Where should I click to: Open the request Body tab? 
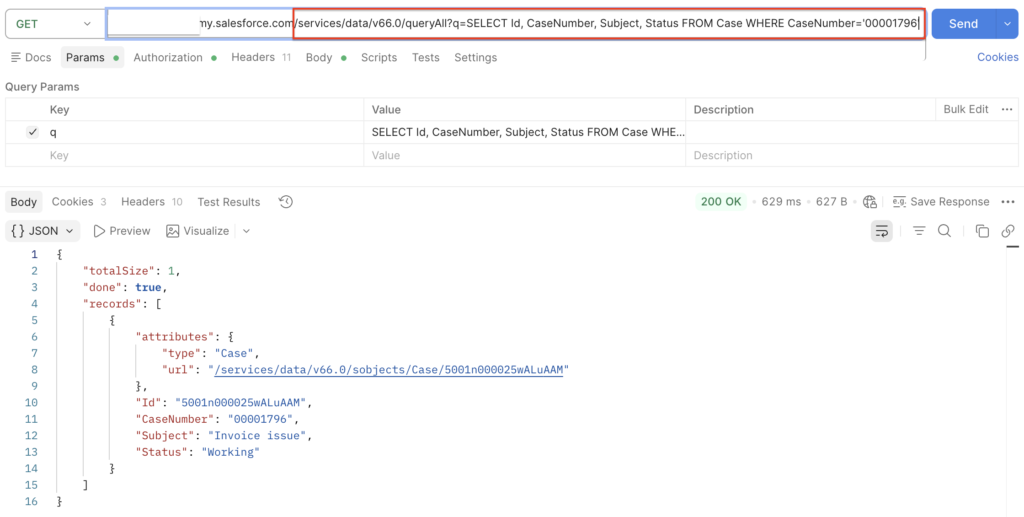(x=325, y=57)
